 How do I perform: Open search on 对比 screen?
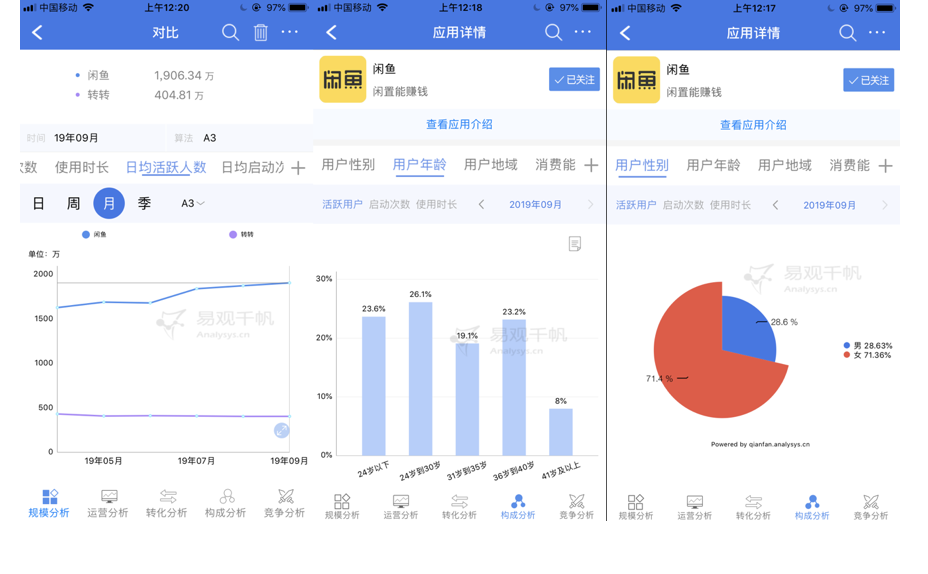coord(230,33)
